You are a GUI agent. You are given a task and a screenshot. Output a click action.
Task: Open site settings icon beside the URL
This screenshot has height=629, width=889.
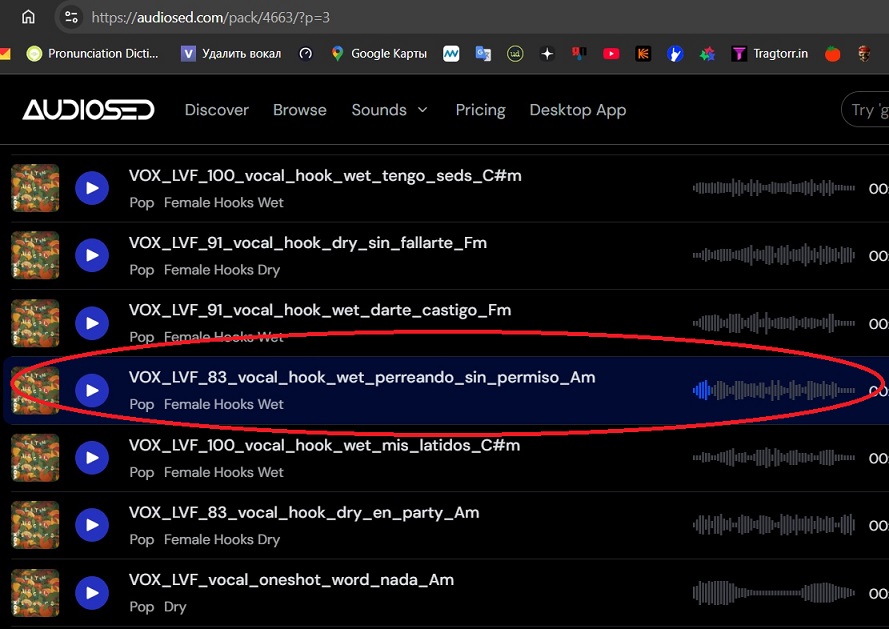[71, 17]
